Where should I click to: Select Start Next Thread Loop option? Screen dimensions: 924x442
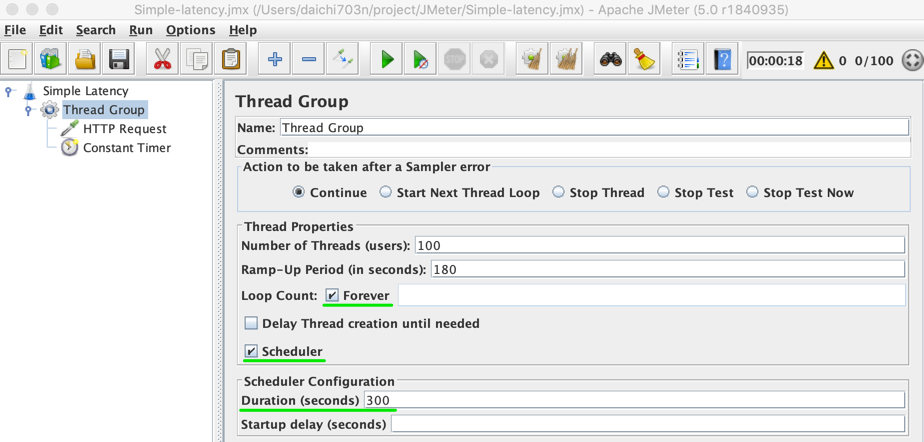click(x=385, y=193)
